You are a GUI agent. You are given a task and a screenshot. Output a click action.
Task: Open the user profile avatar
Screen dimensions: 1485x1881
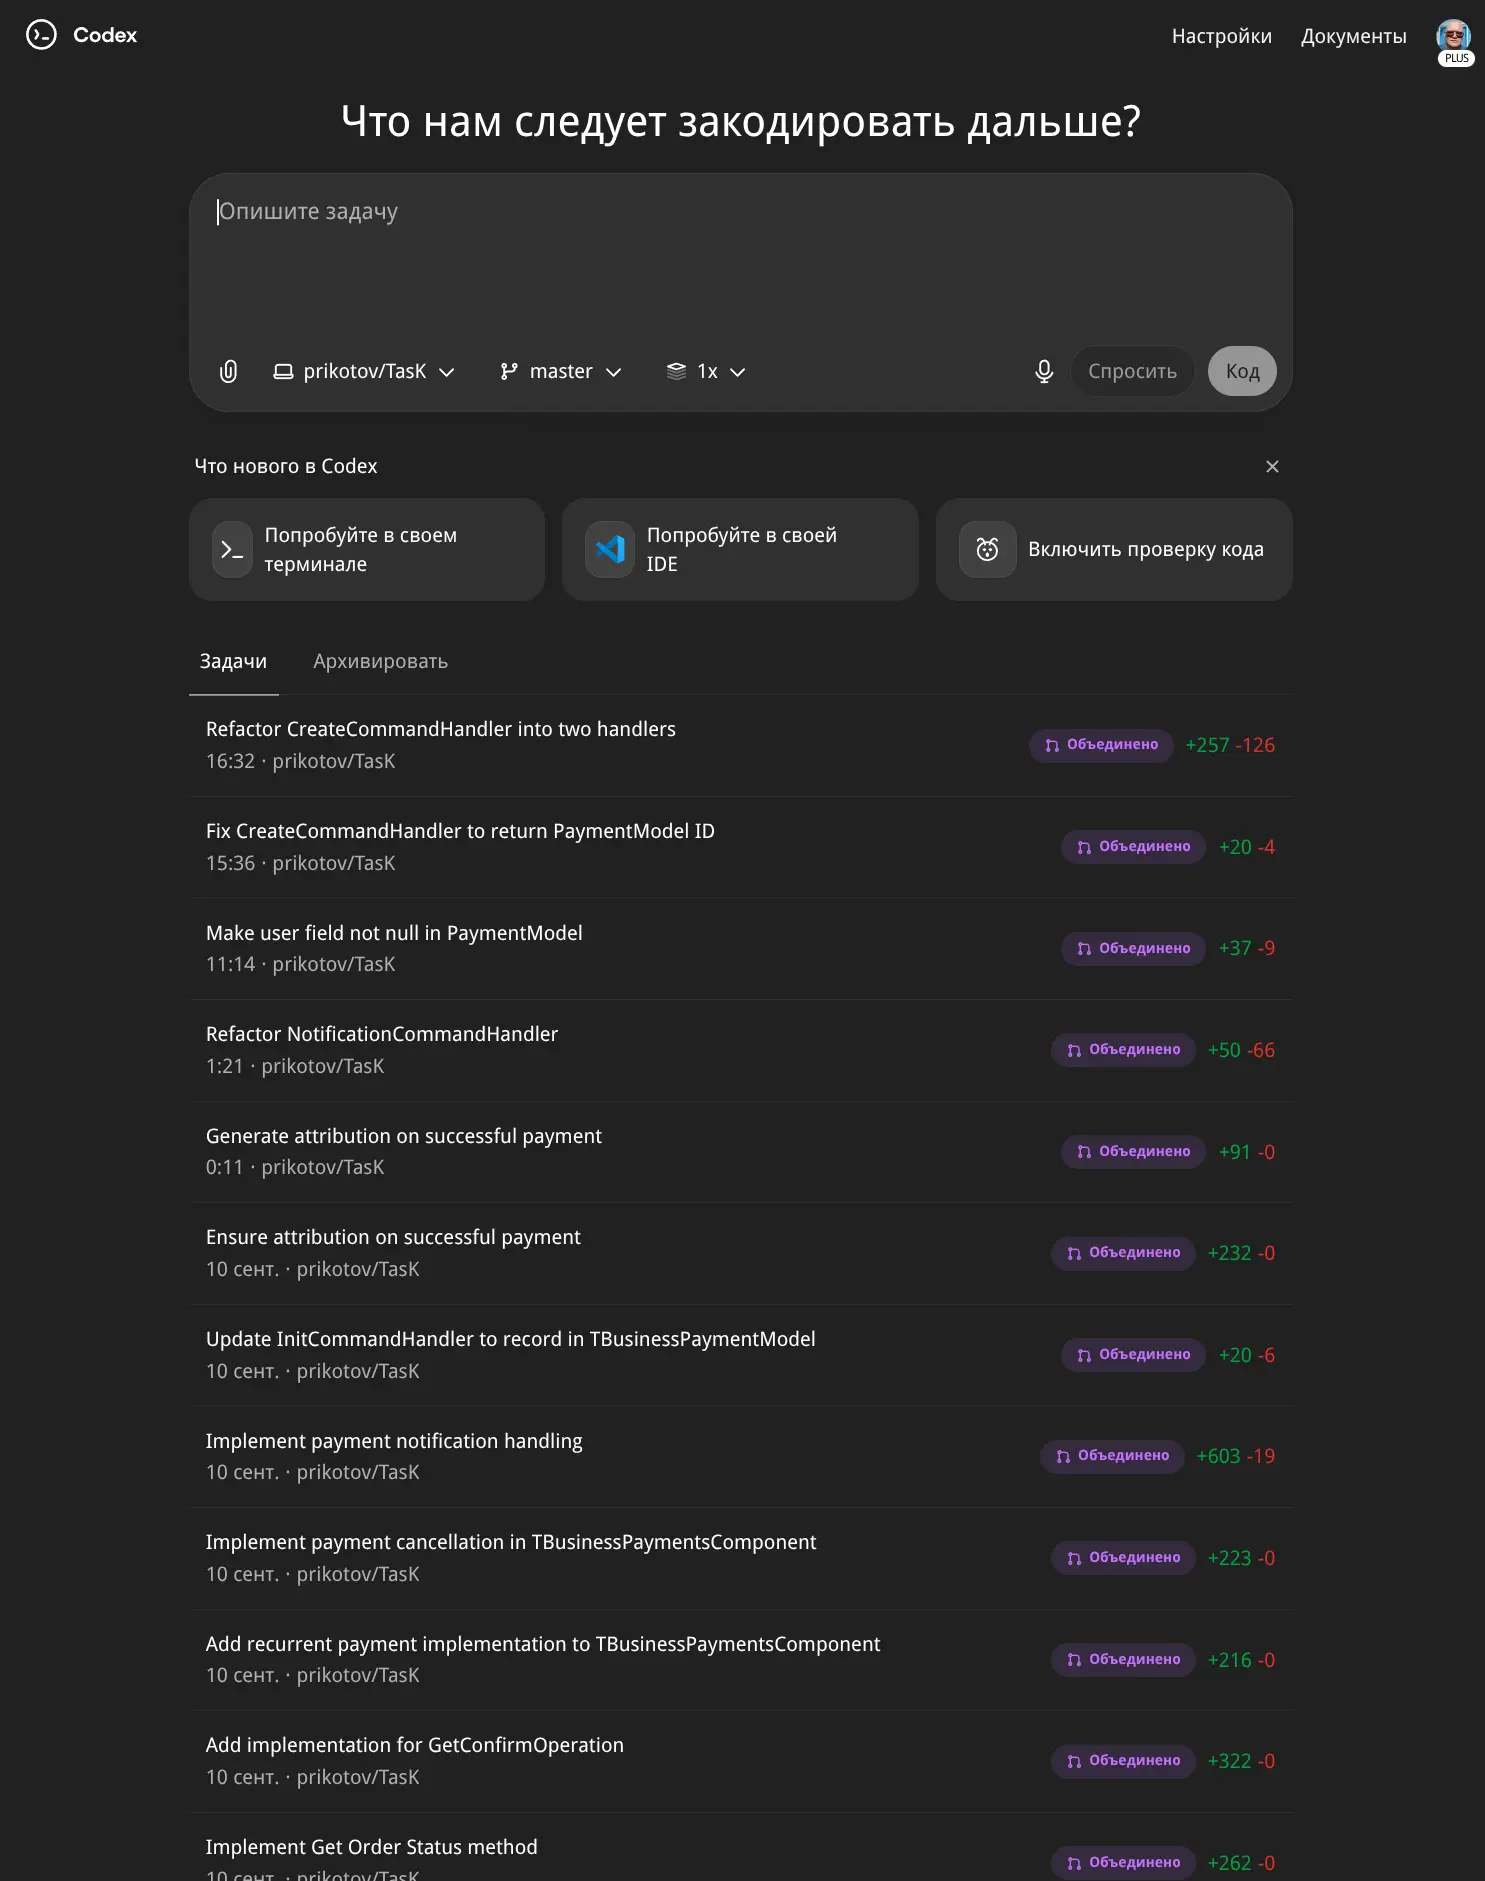pyautogui.click(x=1453, y=36)
